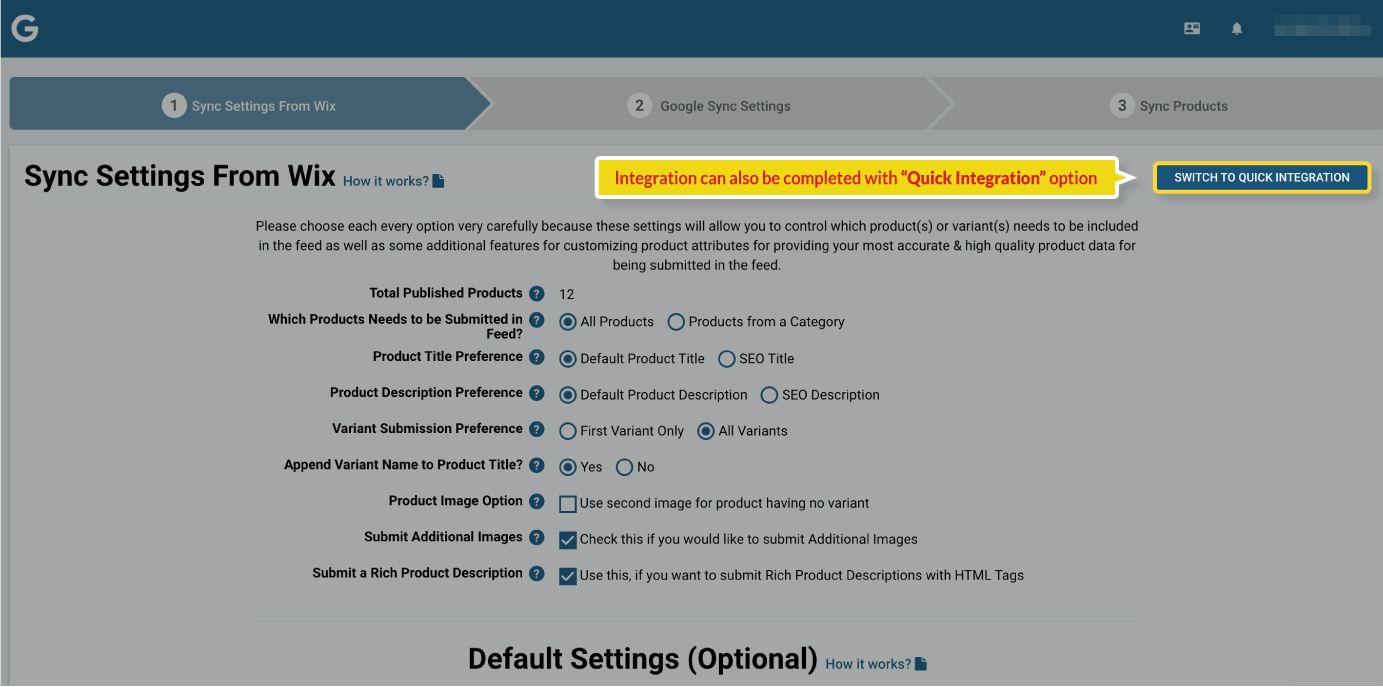Click the step 1 number circle
This screenshot has width=1383, height=687.
click(174, 106)
